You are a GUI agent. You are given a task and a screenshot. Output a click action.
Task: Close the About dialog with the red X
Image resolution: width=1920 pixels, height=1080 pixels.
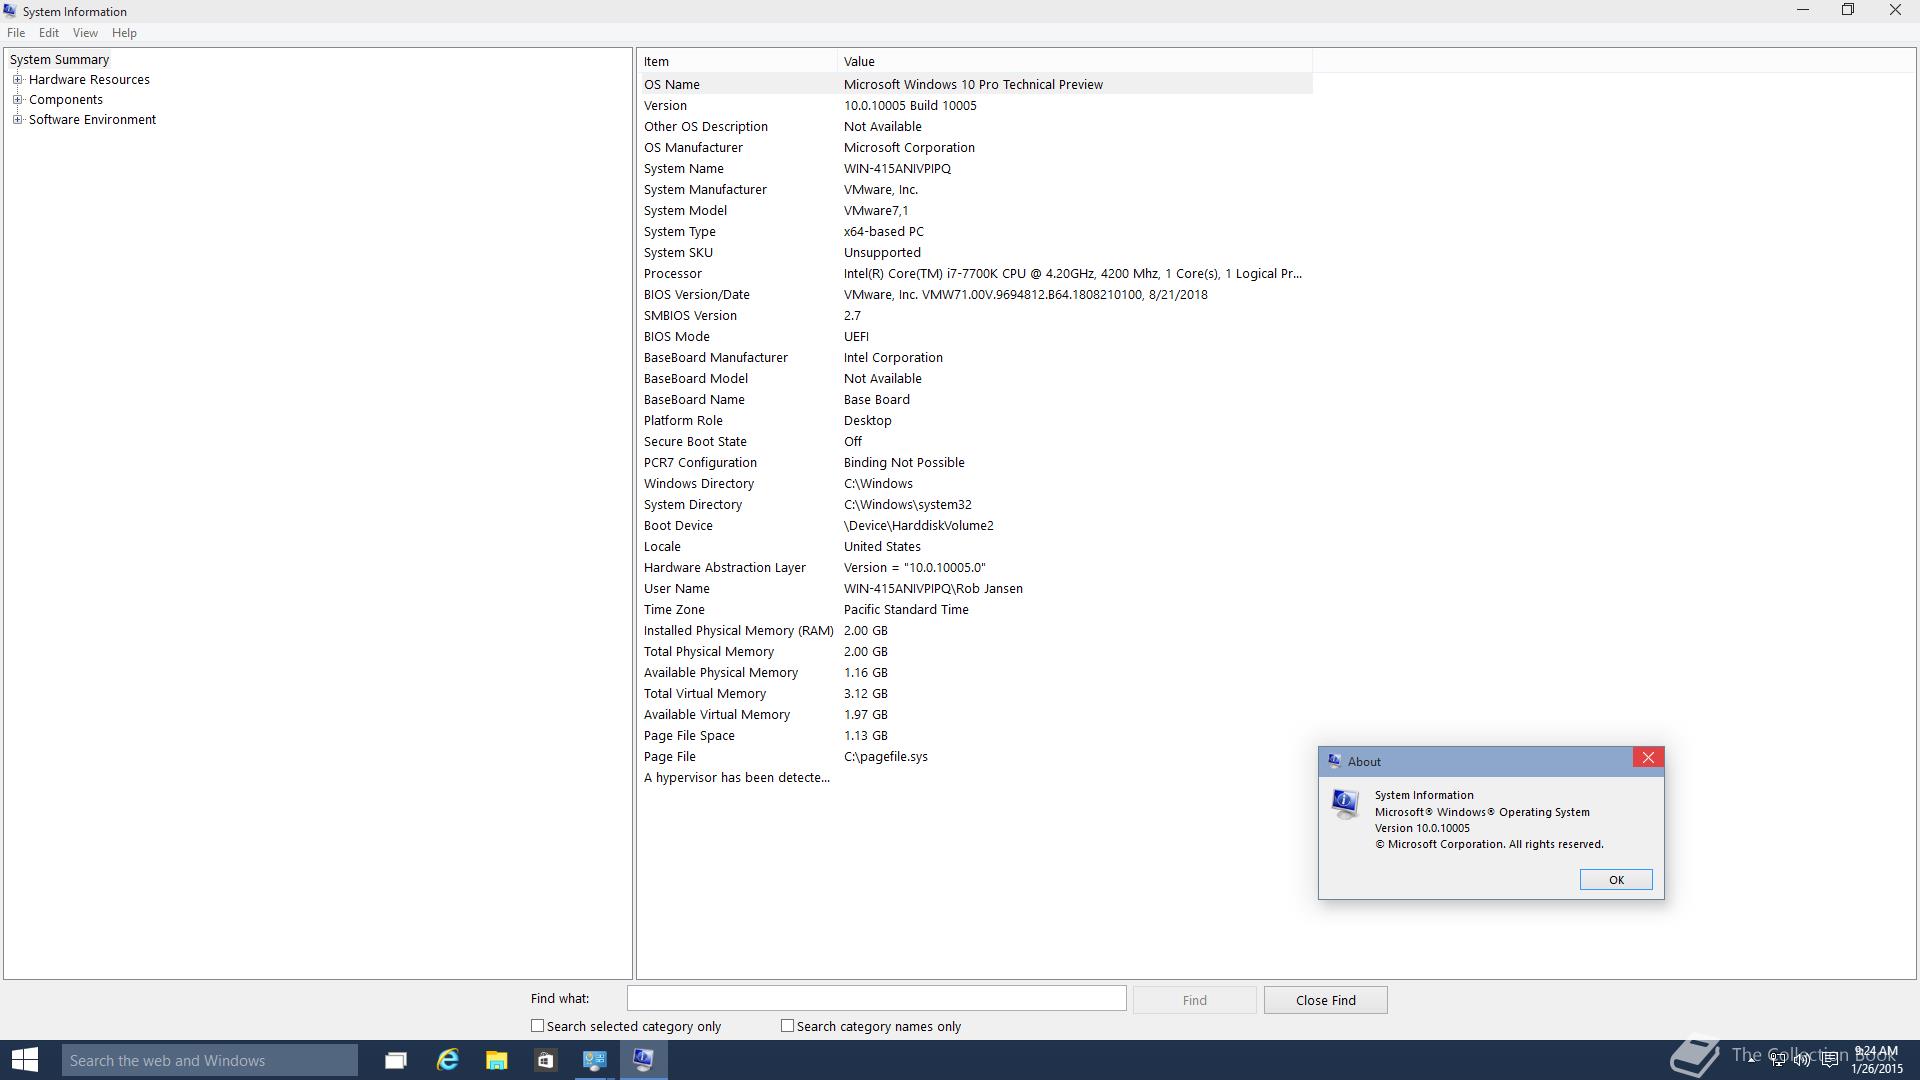coord(1648,757)
